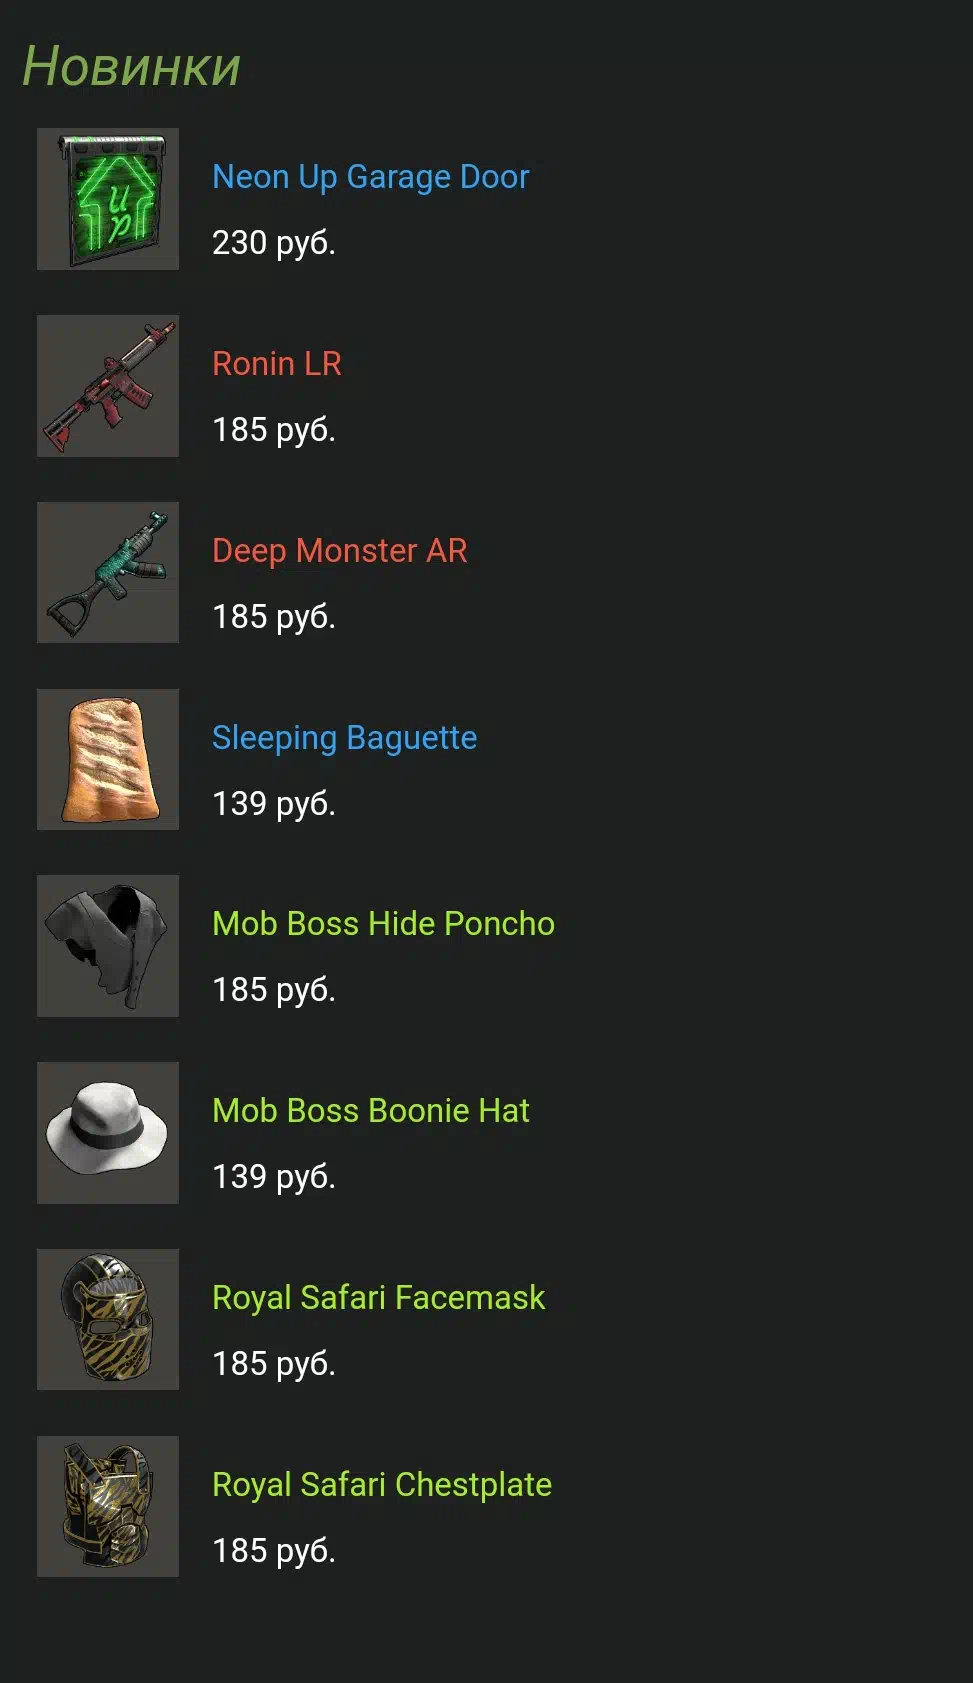Open the Mob Boss Hide Poncho image
973x1683 pixels.
(108, 946)
